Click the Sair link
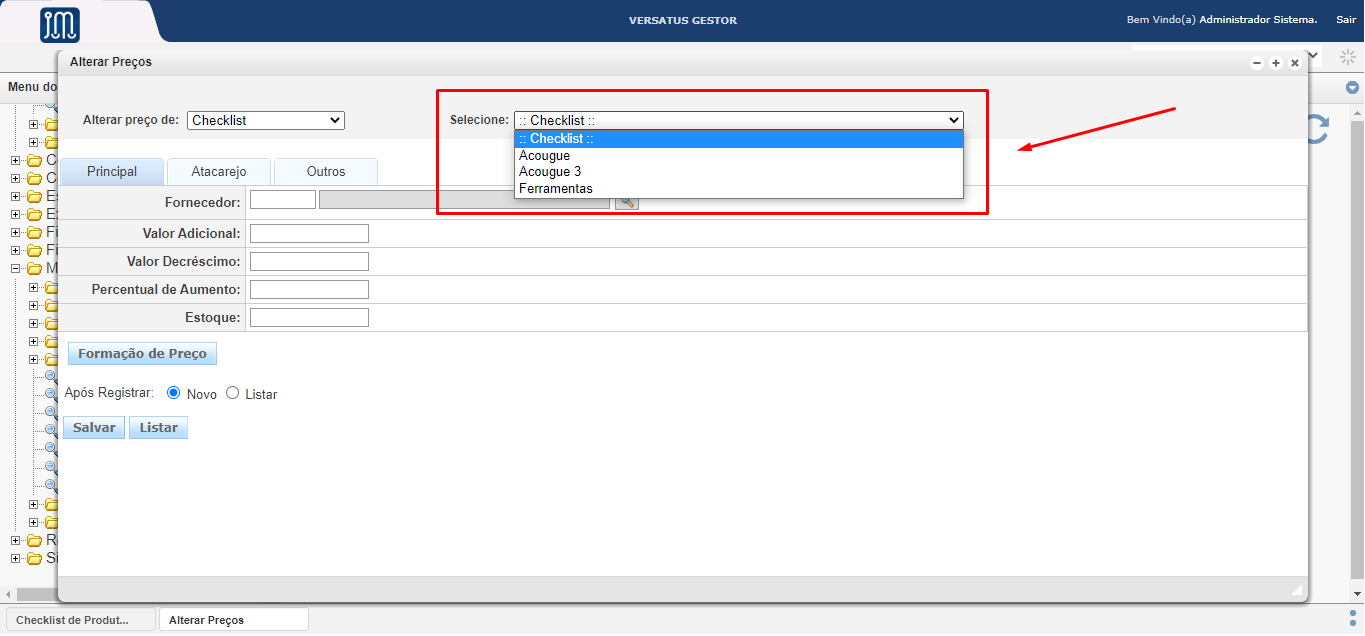The image size is (1365, 636). pyautogui.click(x=1345, y=19)
